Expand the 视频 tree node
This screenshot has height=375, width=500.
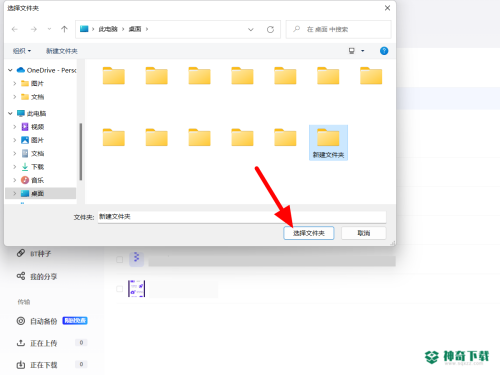pyautogui.click(x=14, y=127)
